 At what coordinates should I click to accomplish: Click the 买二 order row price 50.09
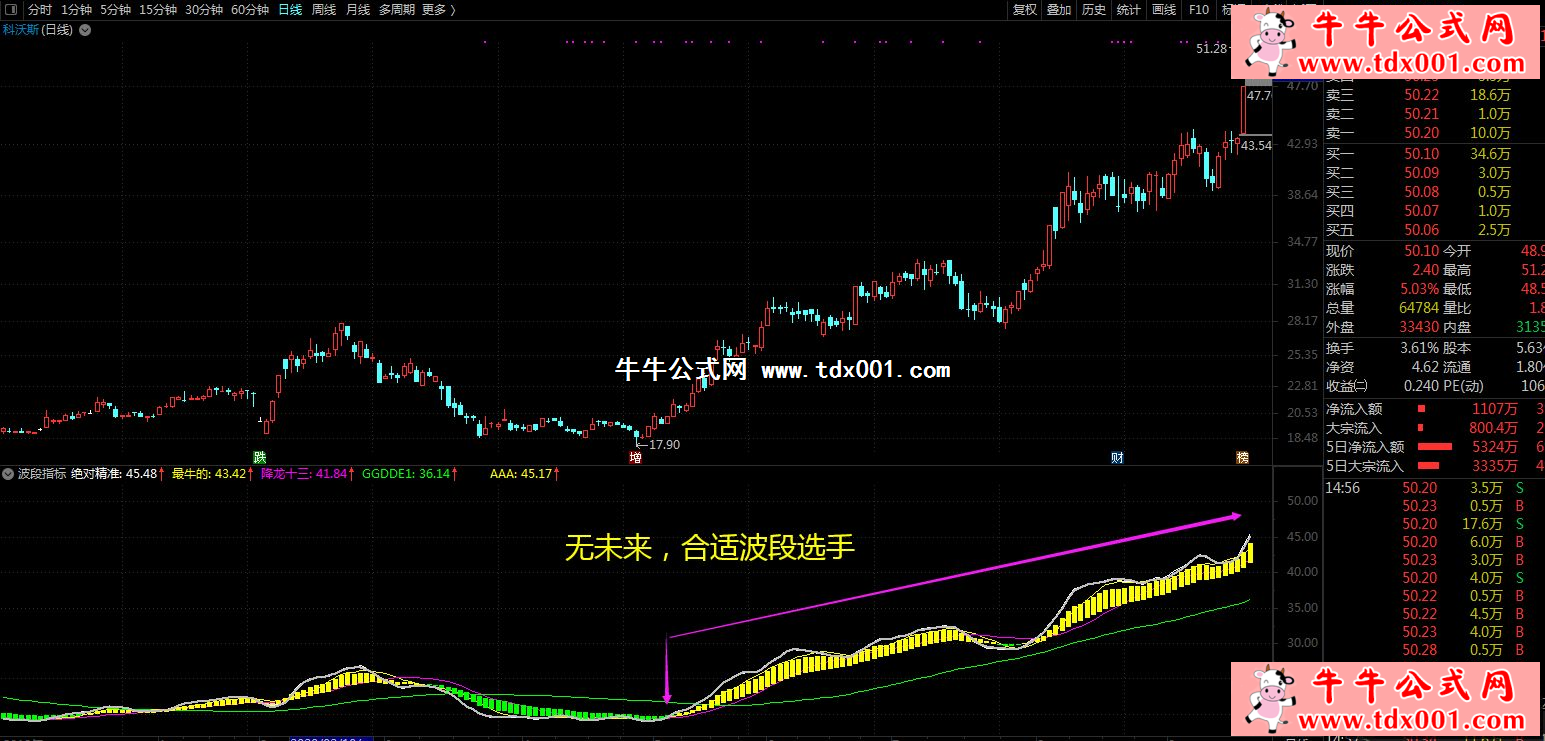1422,173
